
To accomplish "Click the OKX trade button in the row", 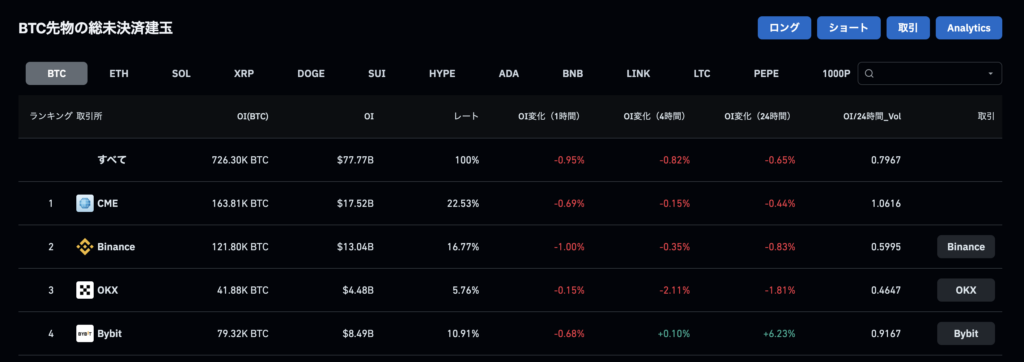I will (x=966, y=290).
